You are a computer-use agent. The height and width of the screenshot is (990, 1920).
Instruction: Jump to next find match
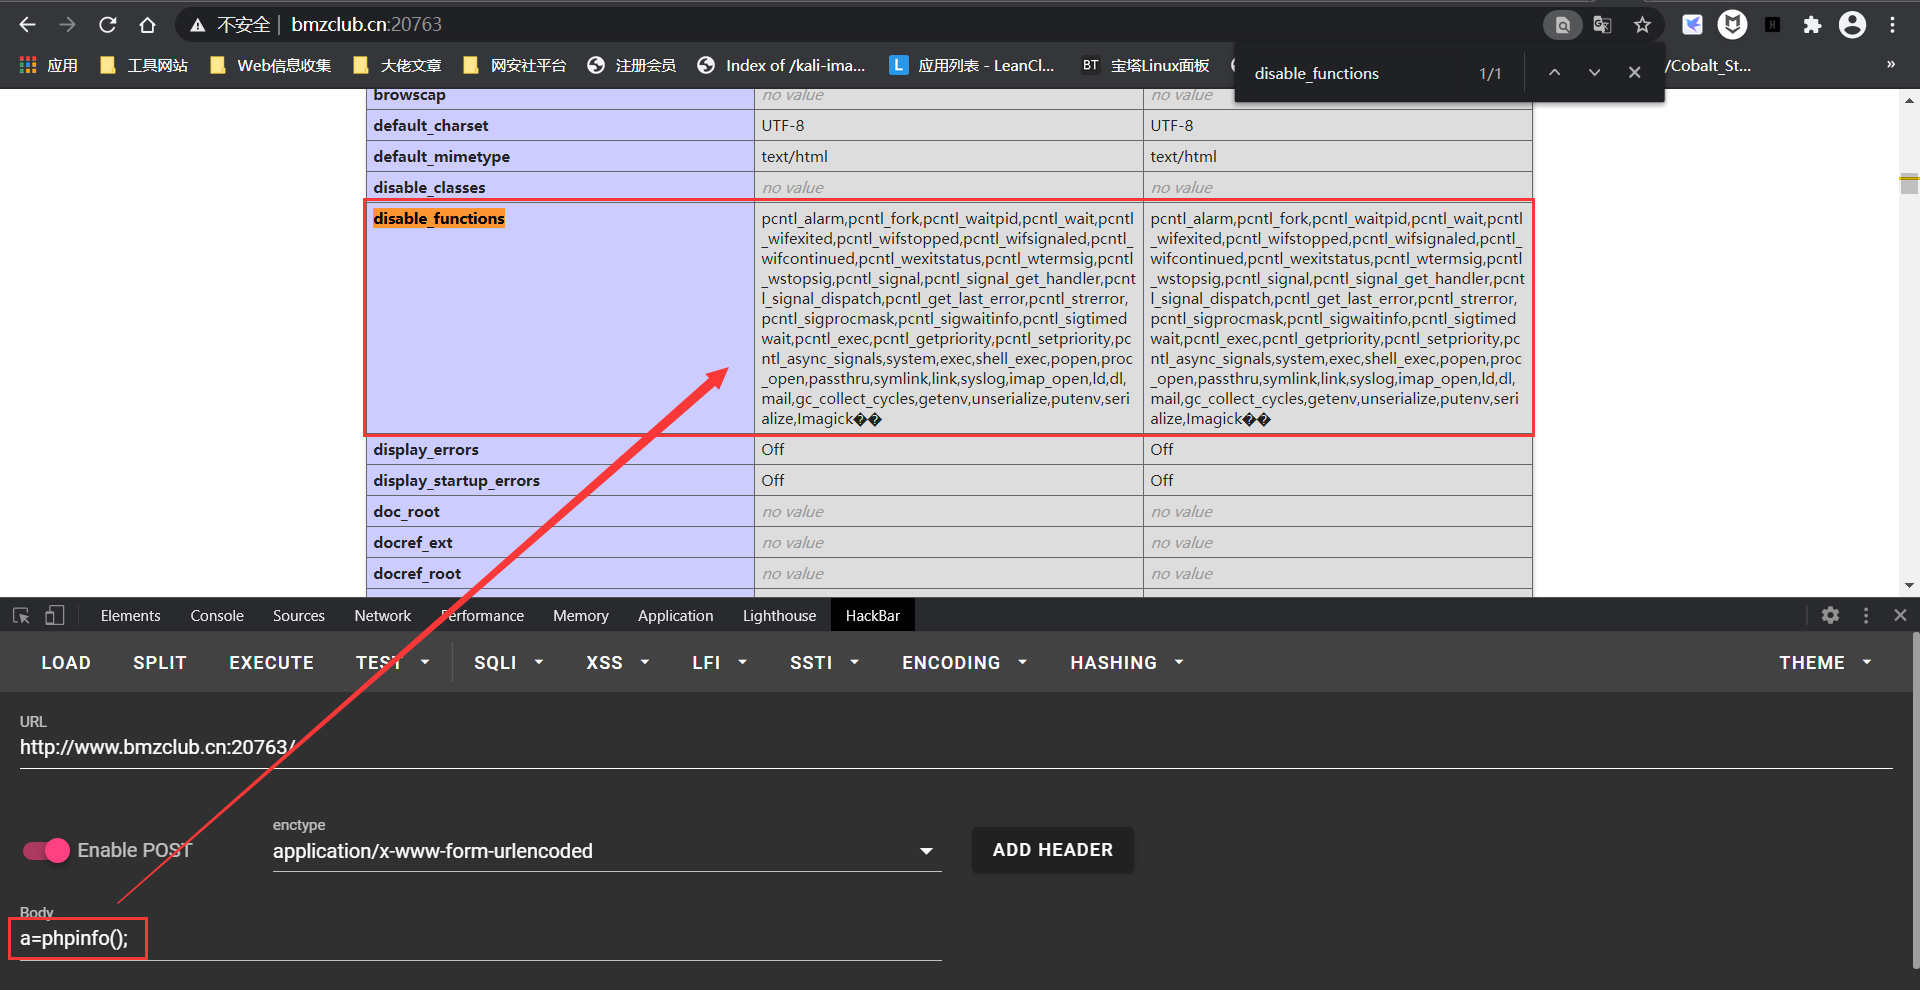pos(1594,73)
